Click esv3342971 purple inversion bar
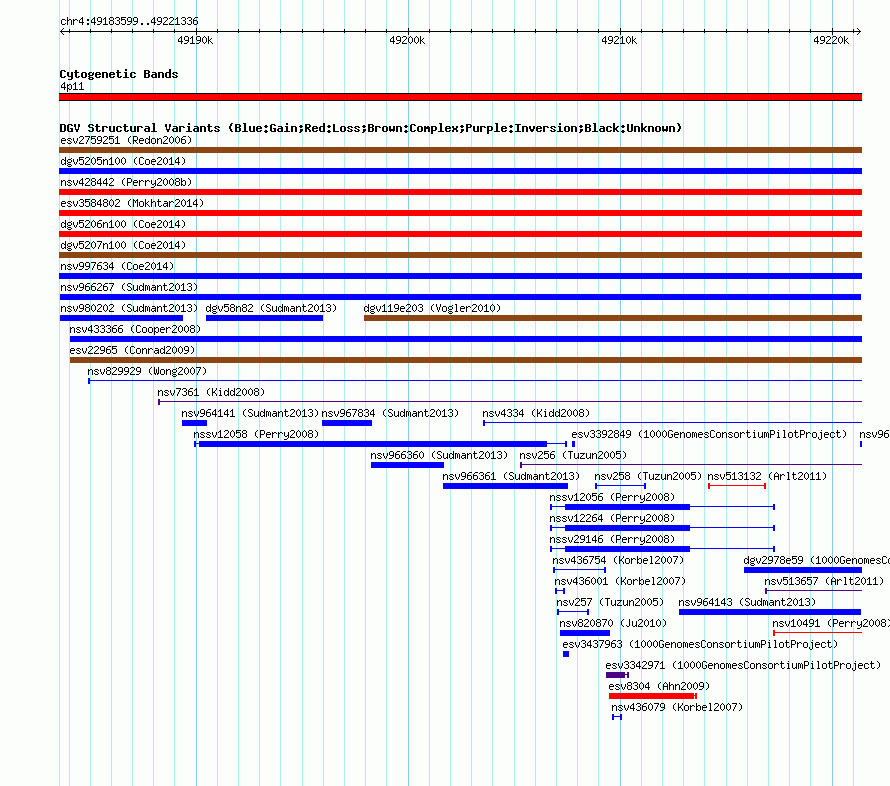The height and width of the screenshot is (786, 890). tap(615, 675)
